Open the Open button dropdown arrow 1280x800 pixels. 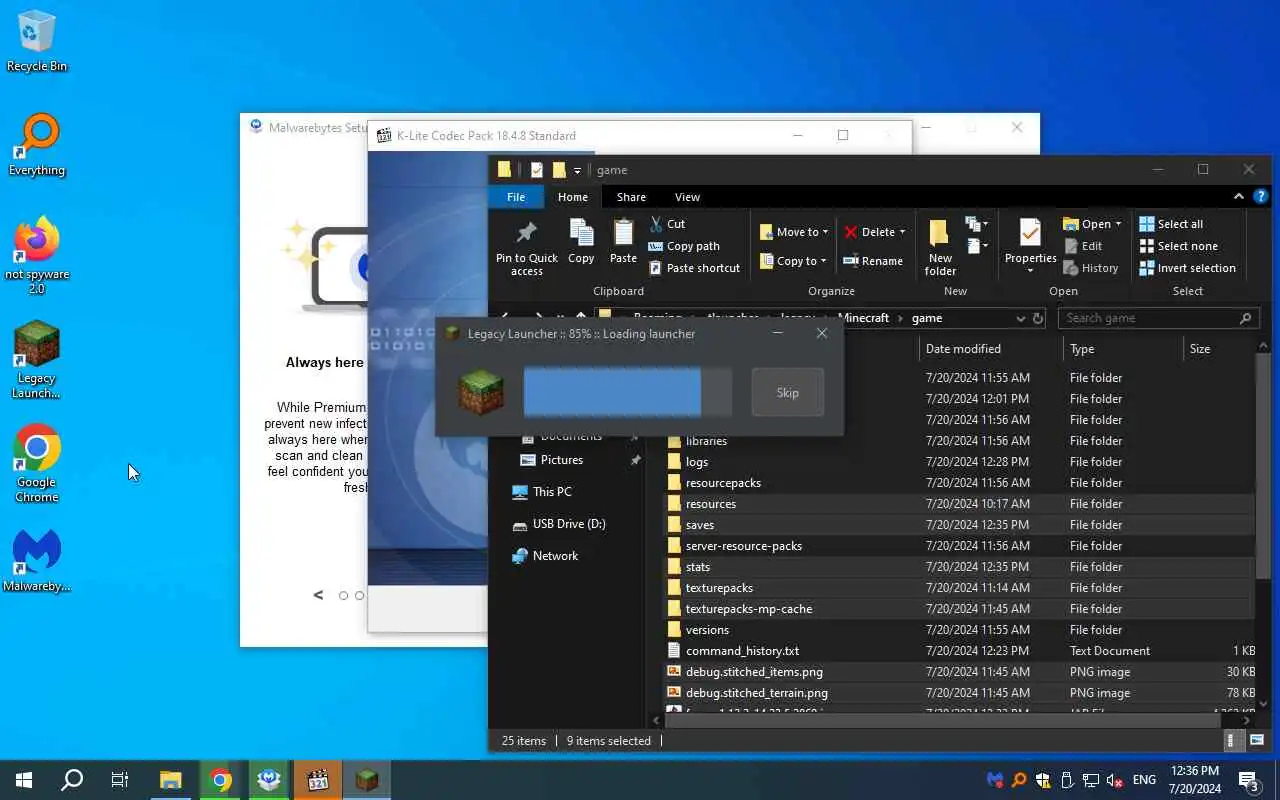(1118, 224)
